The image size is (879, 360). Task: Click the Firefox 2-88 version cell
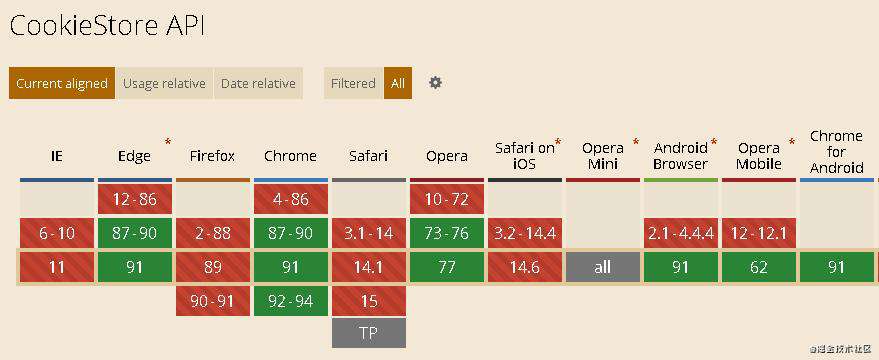coord(213,233)
